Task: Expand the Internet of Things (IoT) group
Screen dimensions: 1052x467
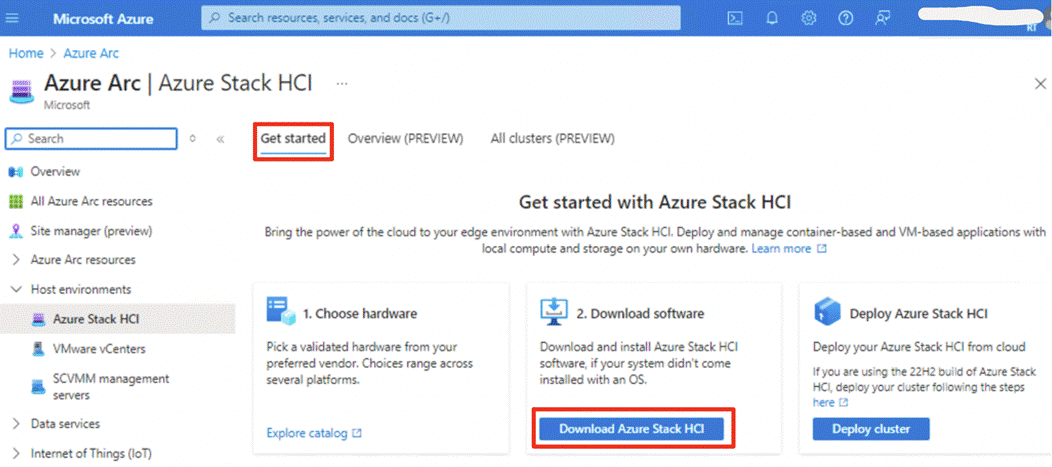Action: [x=16, y=454]
